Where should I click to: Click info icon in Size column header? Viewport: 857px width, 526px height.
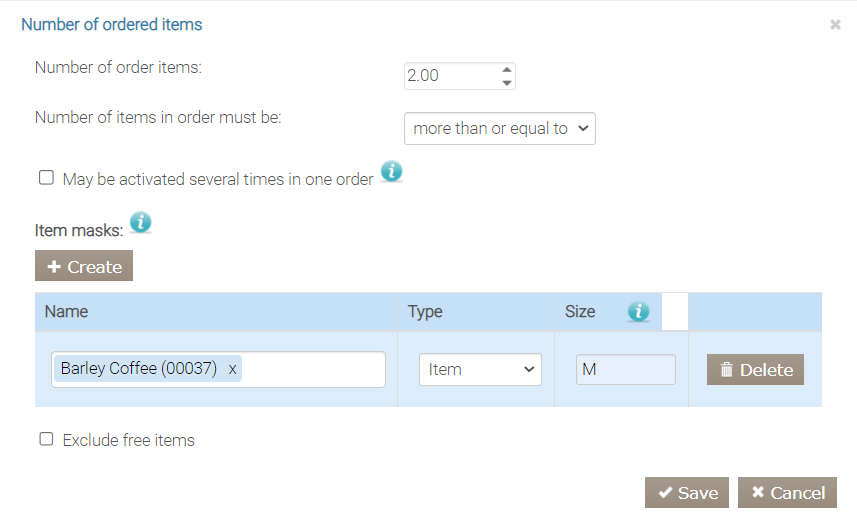638,312
